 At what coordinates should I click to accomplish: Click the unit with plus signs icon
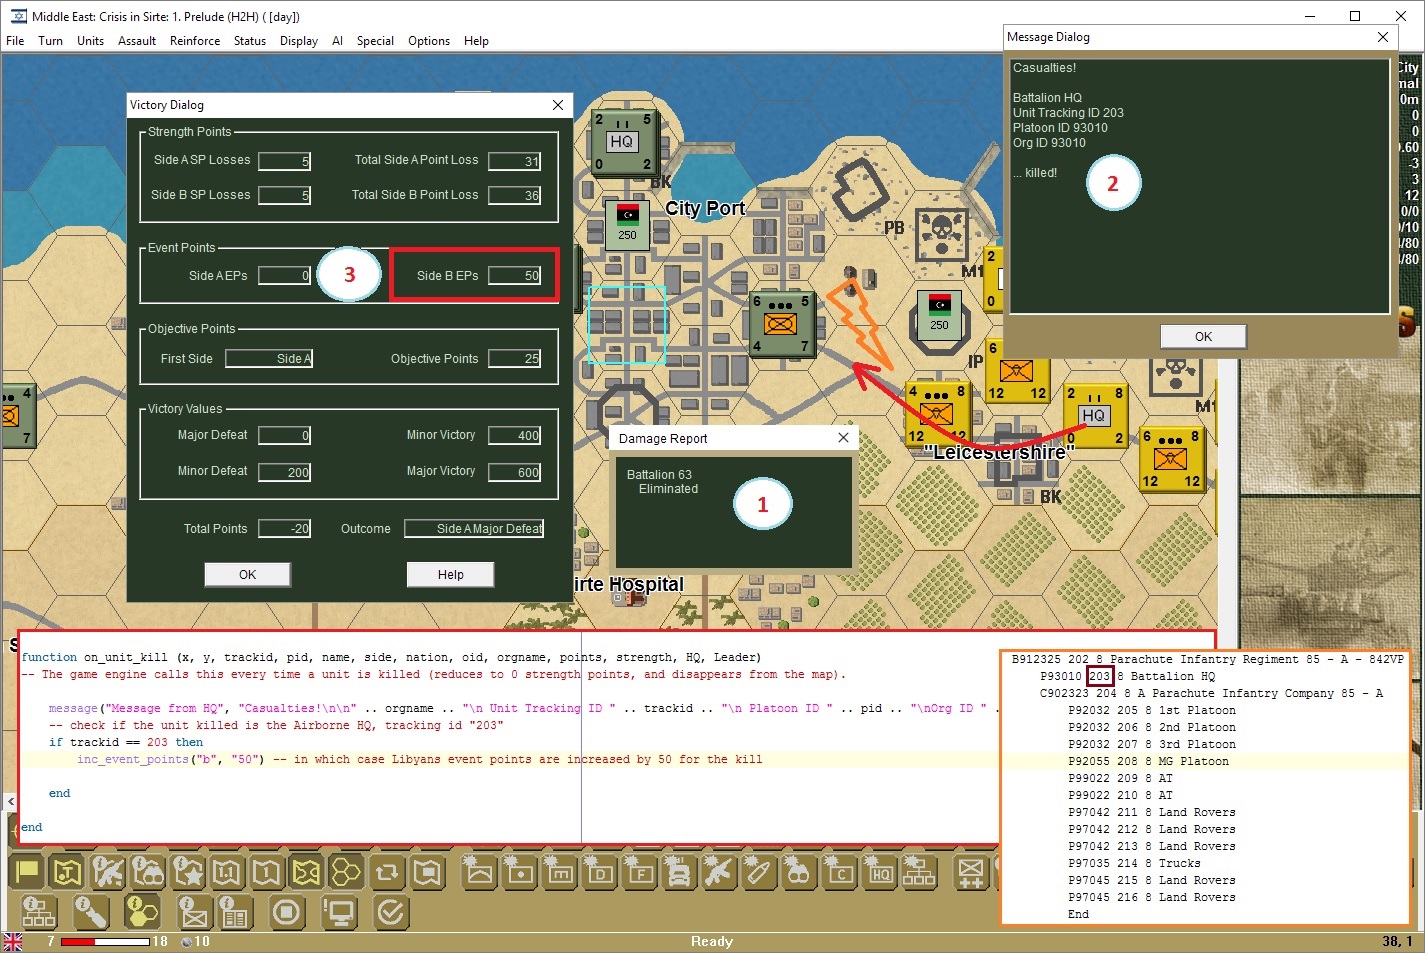(x=970, y=871)
